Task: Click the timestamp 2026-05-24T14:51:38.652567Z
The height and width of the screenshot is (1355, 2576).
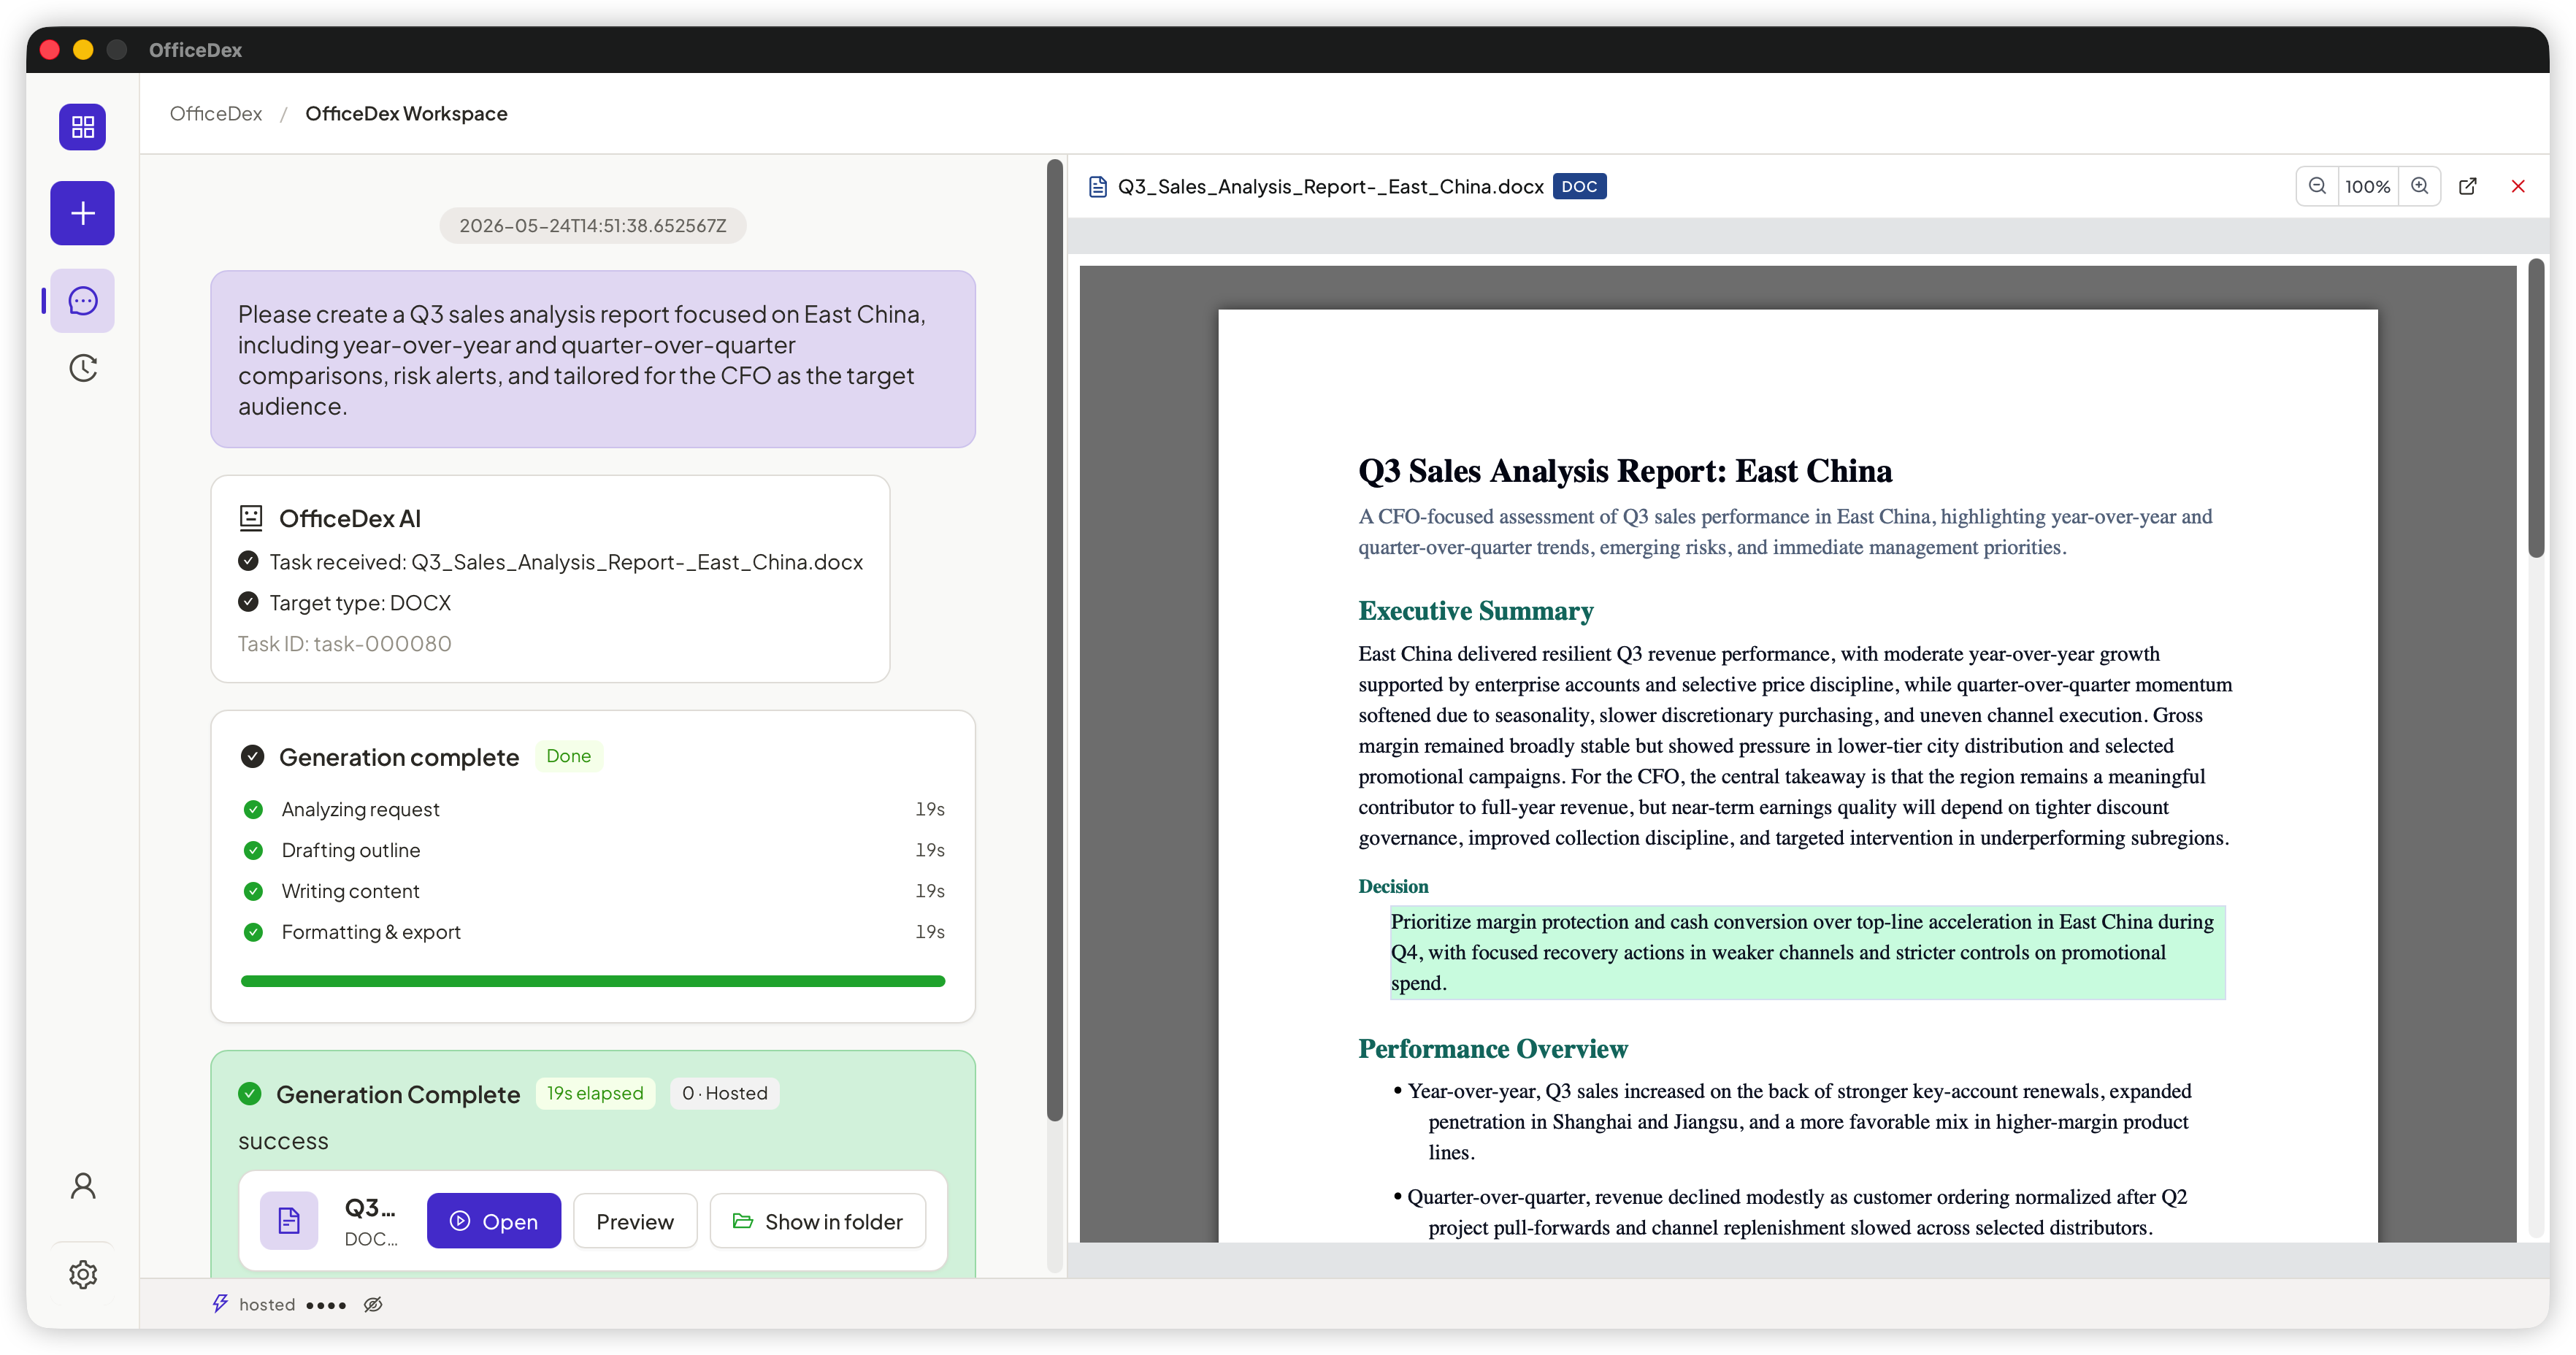Action: click(593, 225)
